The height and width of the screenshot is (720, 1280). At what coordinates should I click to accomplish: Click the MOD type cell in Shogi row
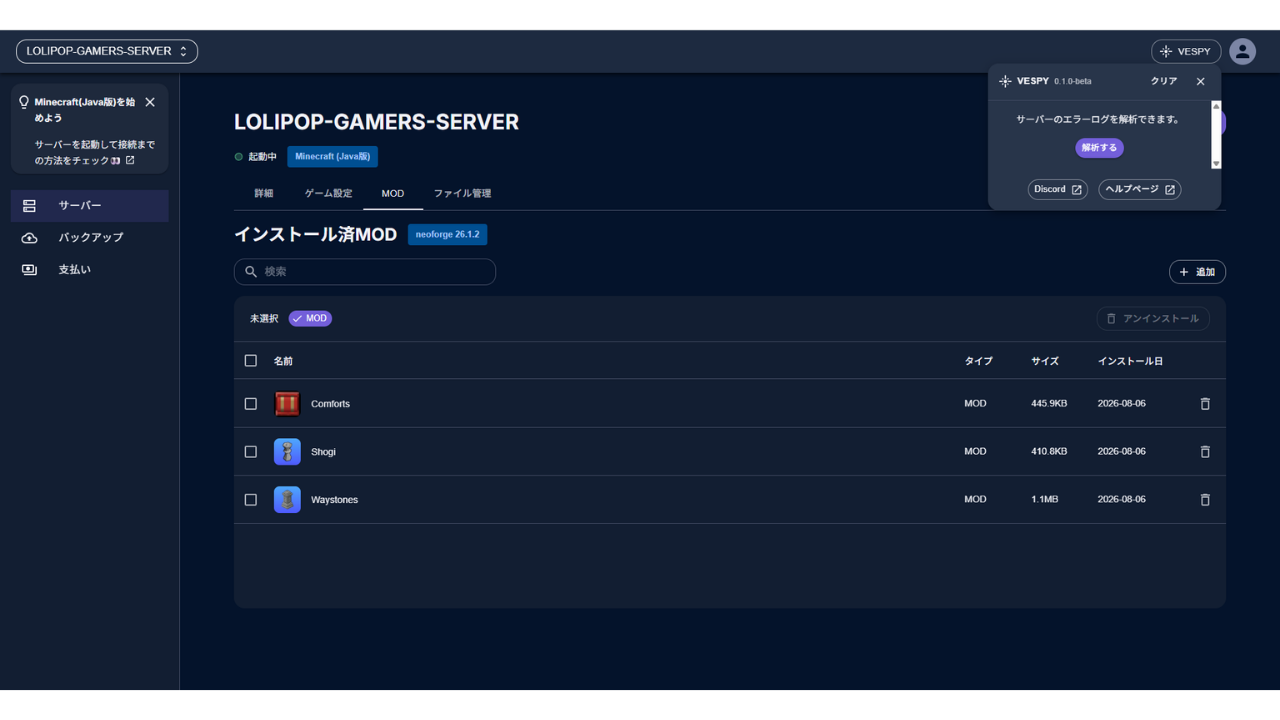pyautogui.click(x=975, y=452)
